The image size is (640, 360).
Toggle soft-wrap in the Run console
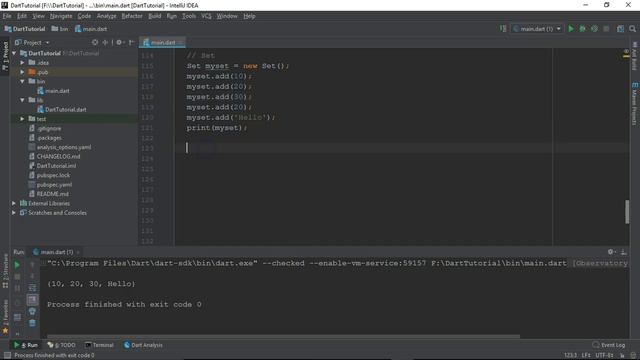pyautogui.click(x=32, y=288)
